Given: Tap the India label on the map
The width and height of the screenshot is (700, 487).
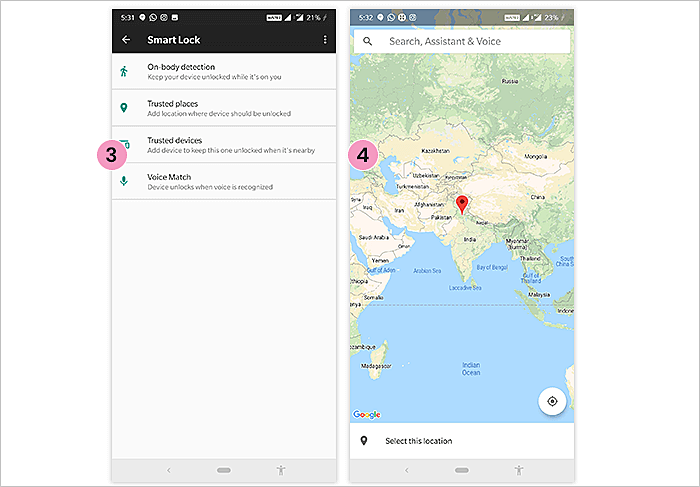Looking at the screenshot, I should [x=470, y=239].
